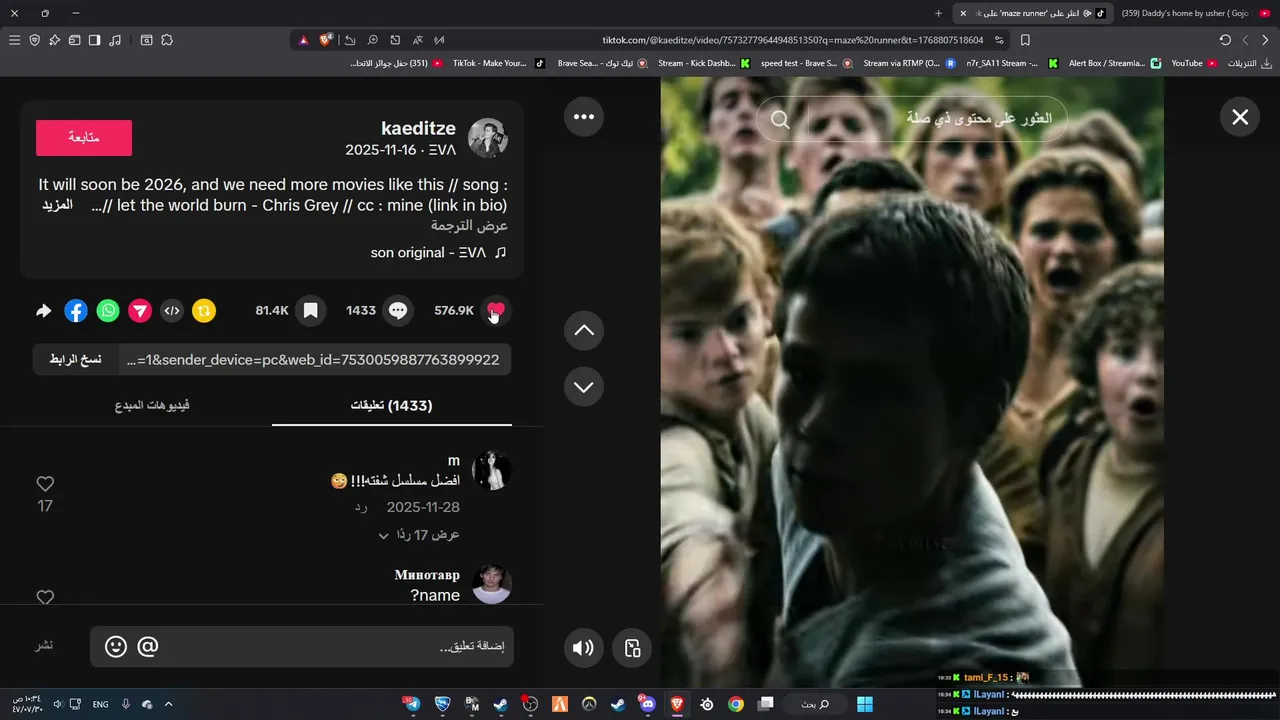Open the Windows Start menu
This screenshot has width=1280, height=720.
click(x=865, y=704)
